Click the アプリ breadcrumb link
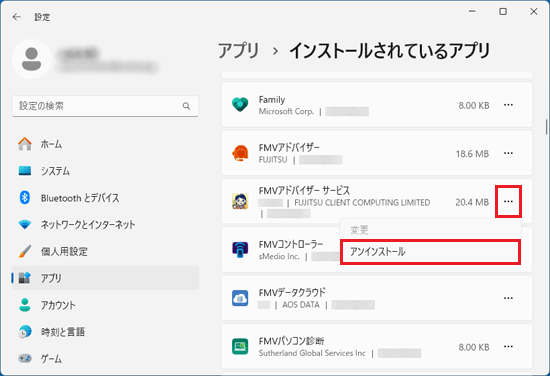The image size is (550, 376). pyautogui.click(x=239, y=51)
